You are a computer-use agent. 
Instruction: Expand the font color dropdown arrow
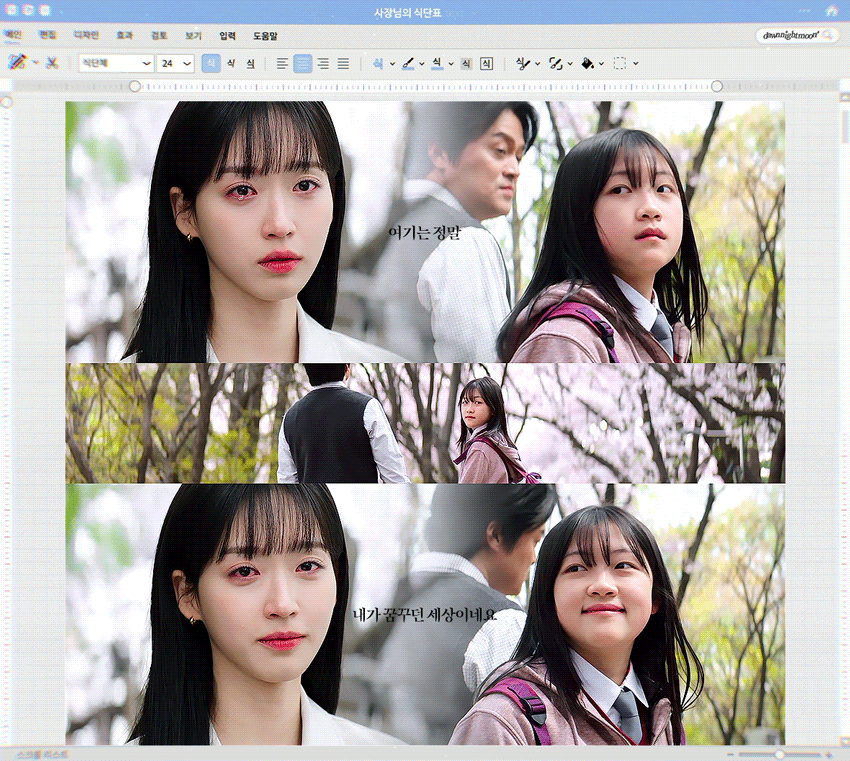point(451,64)
